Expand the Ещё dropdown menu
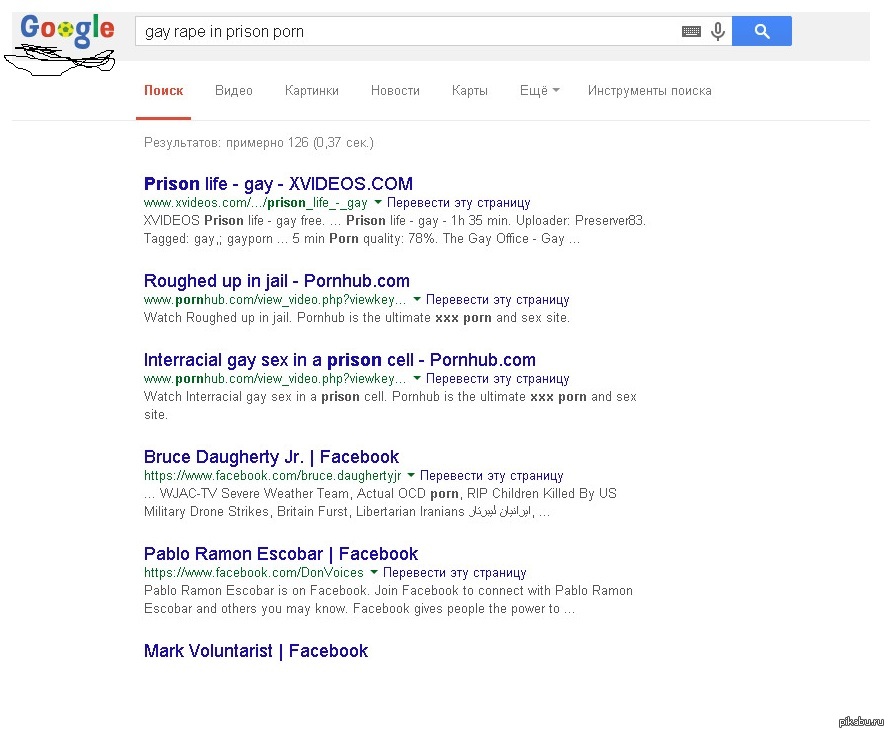Screen dimensions: 889x733 [539, 91]
